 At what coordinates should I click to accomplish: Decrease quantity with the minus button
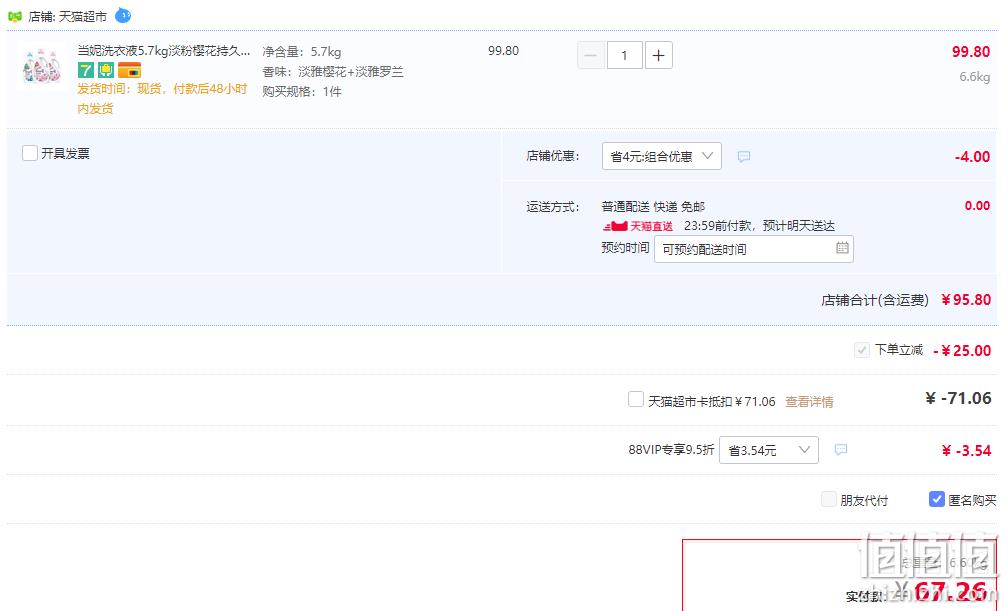tap(591, 55)
